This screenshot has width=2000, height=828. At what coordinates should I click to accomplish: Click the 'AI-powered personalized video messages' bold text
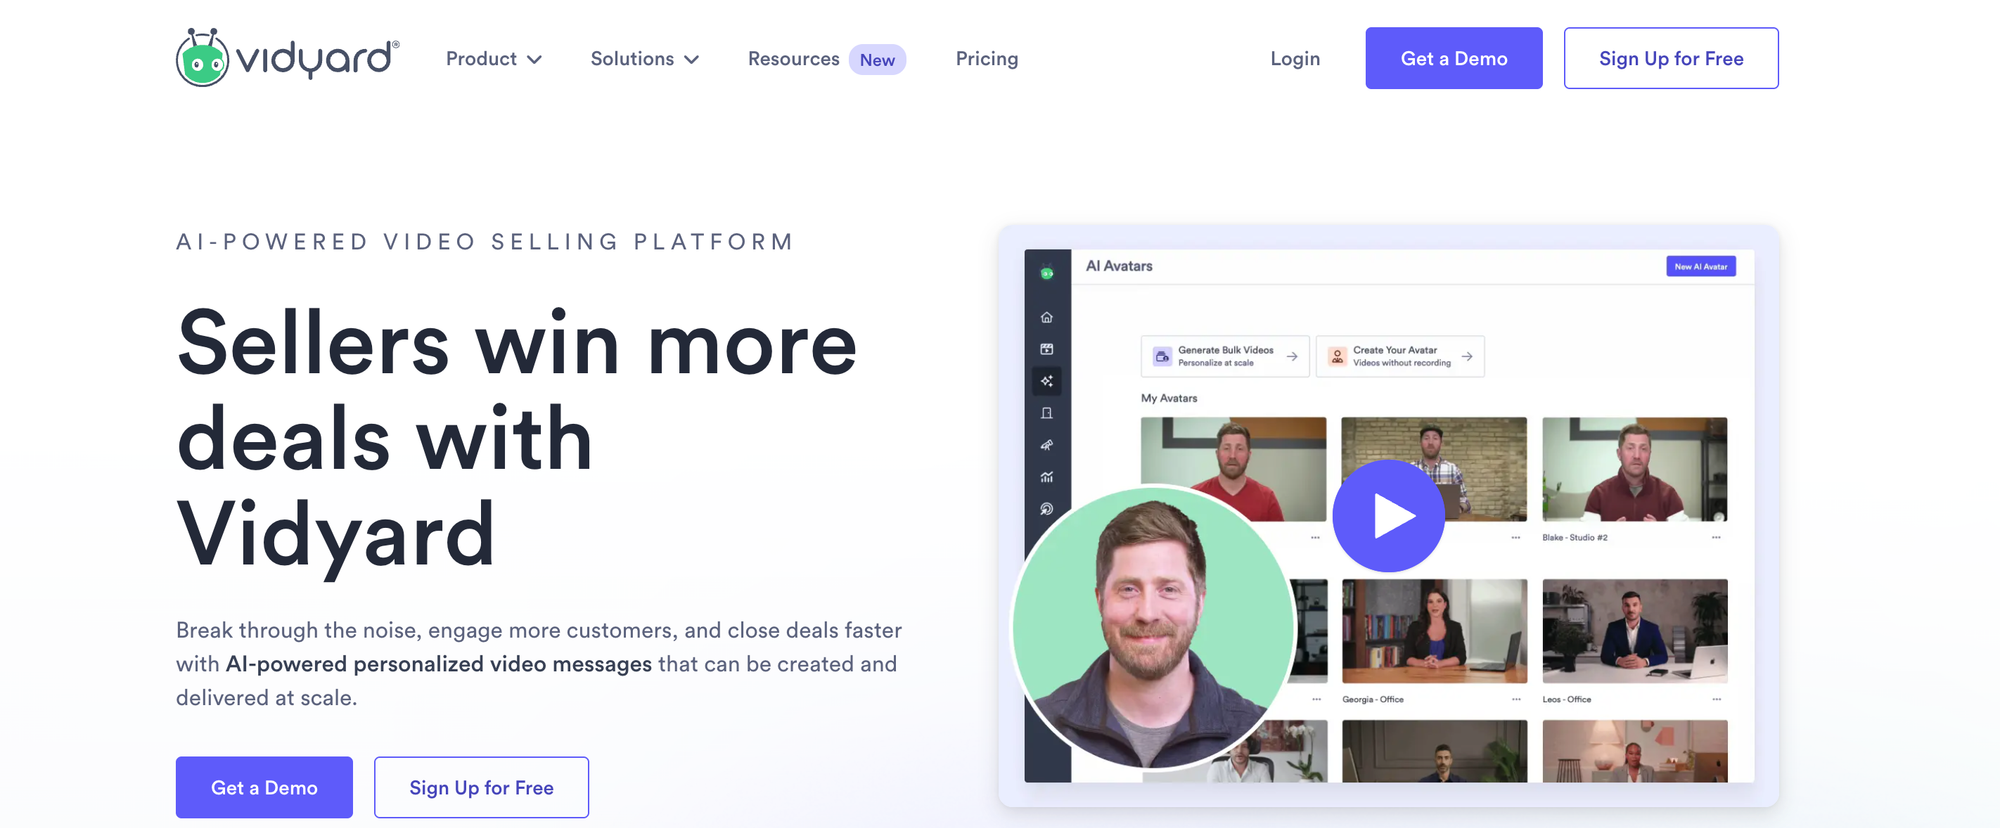439,664
